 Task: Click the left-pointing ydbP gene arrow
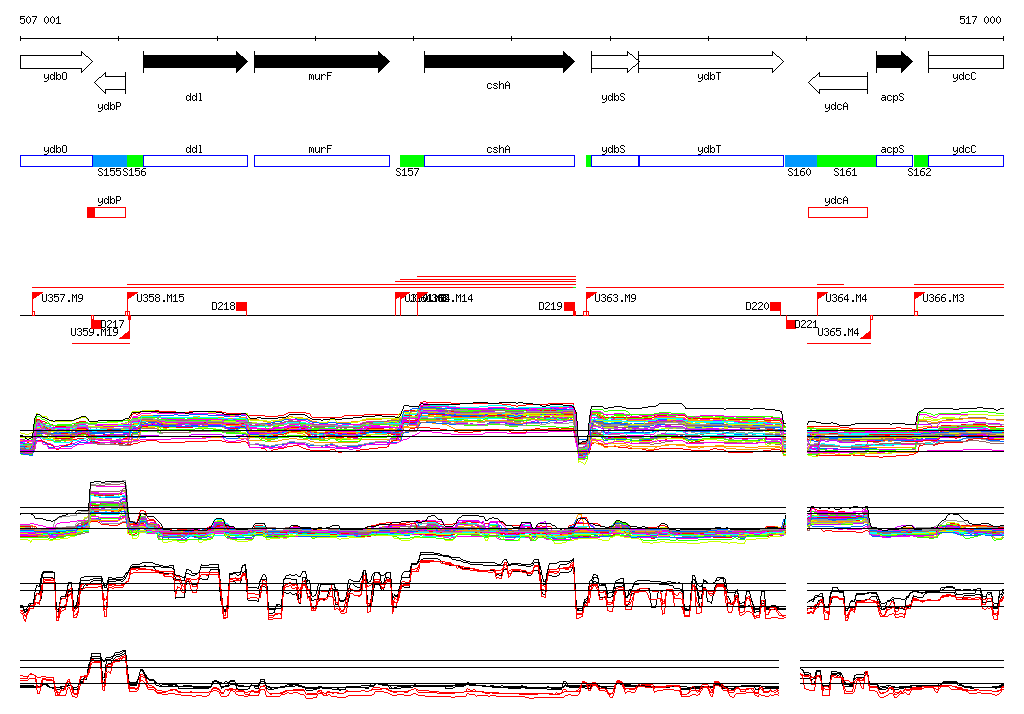pos(110,82)
